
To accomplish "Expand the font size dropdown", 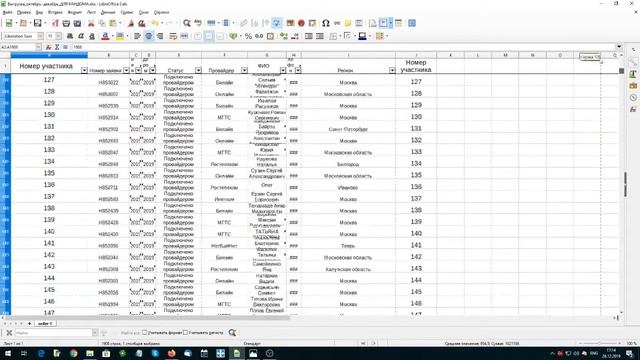I will [58, 36].
